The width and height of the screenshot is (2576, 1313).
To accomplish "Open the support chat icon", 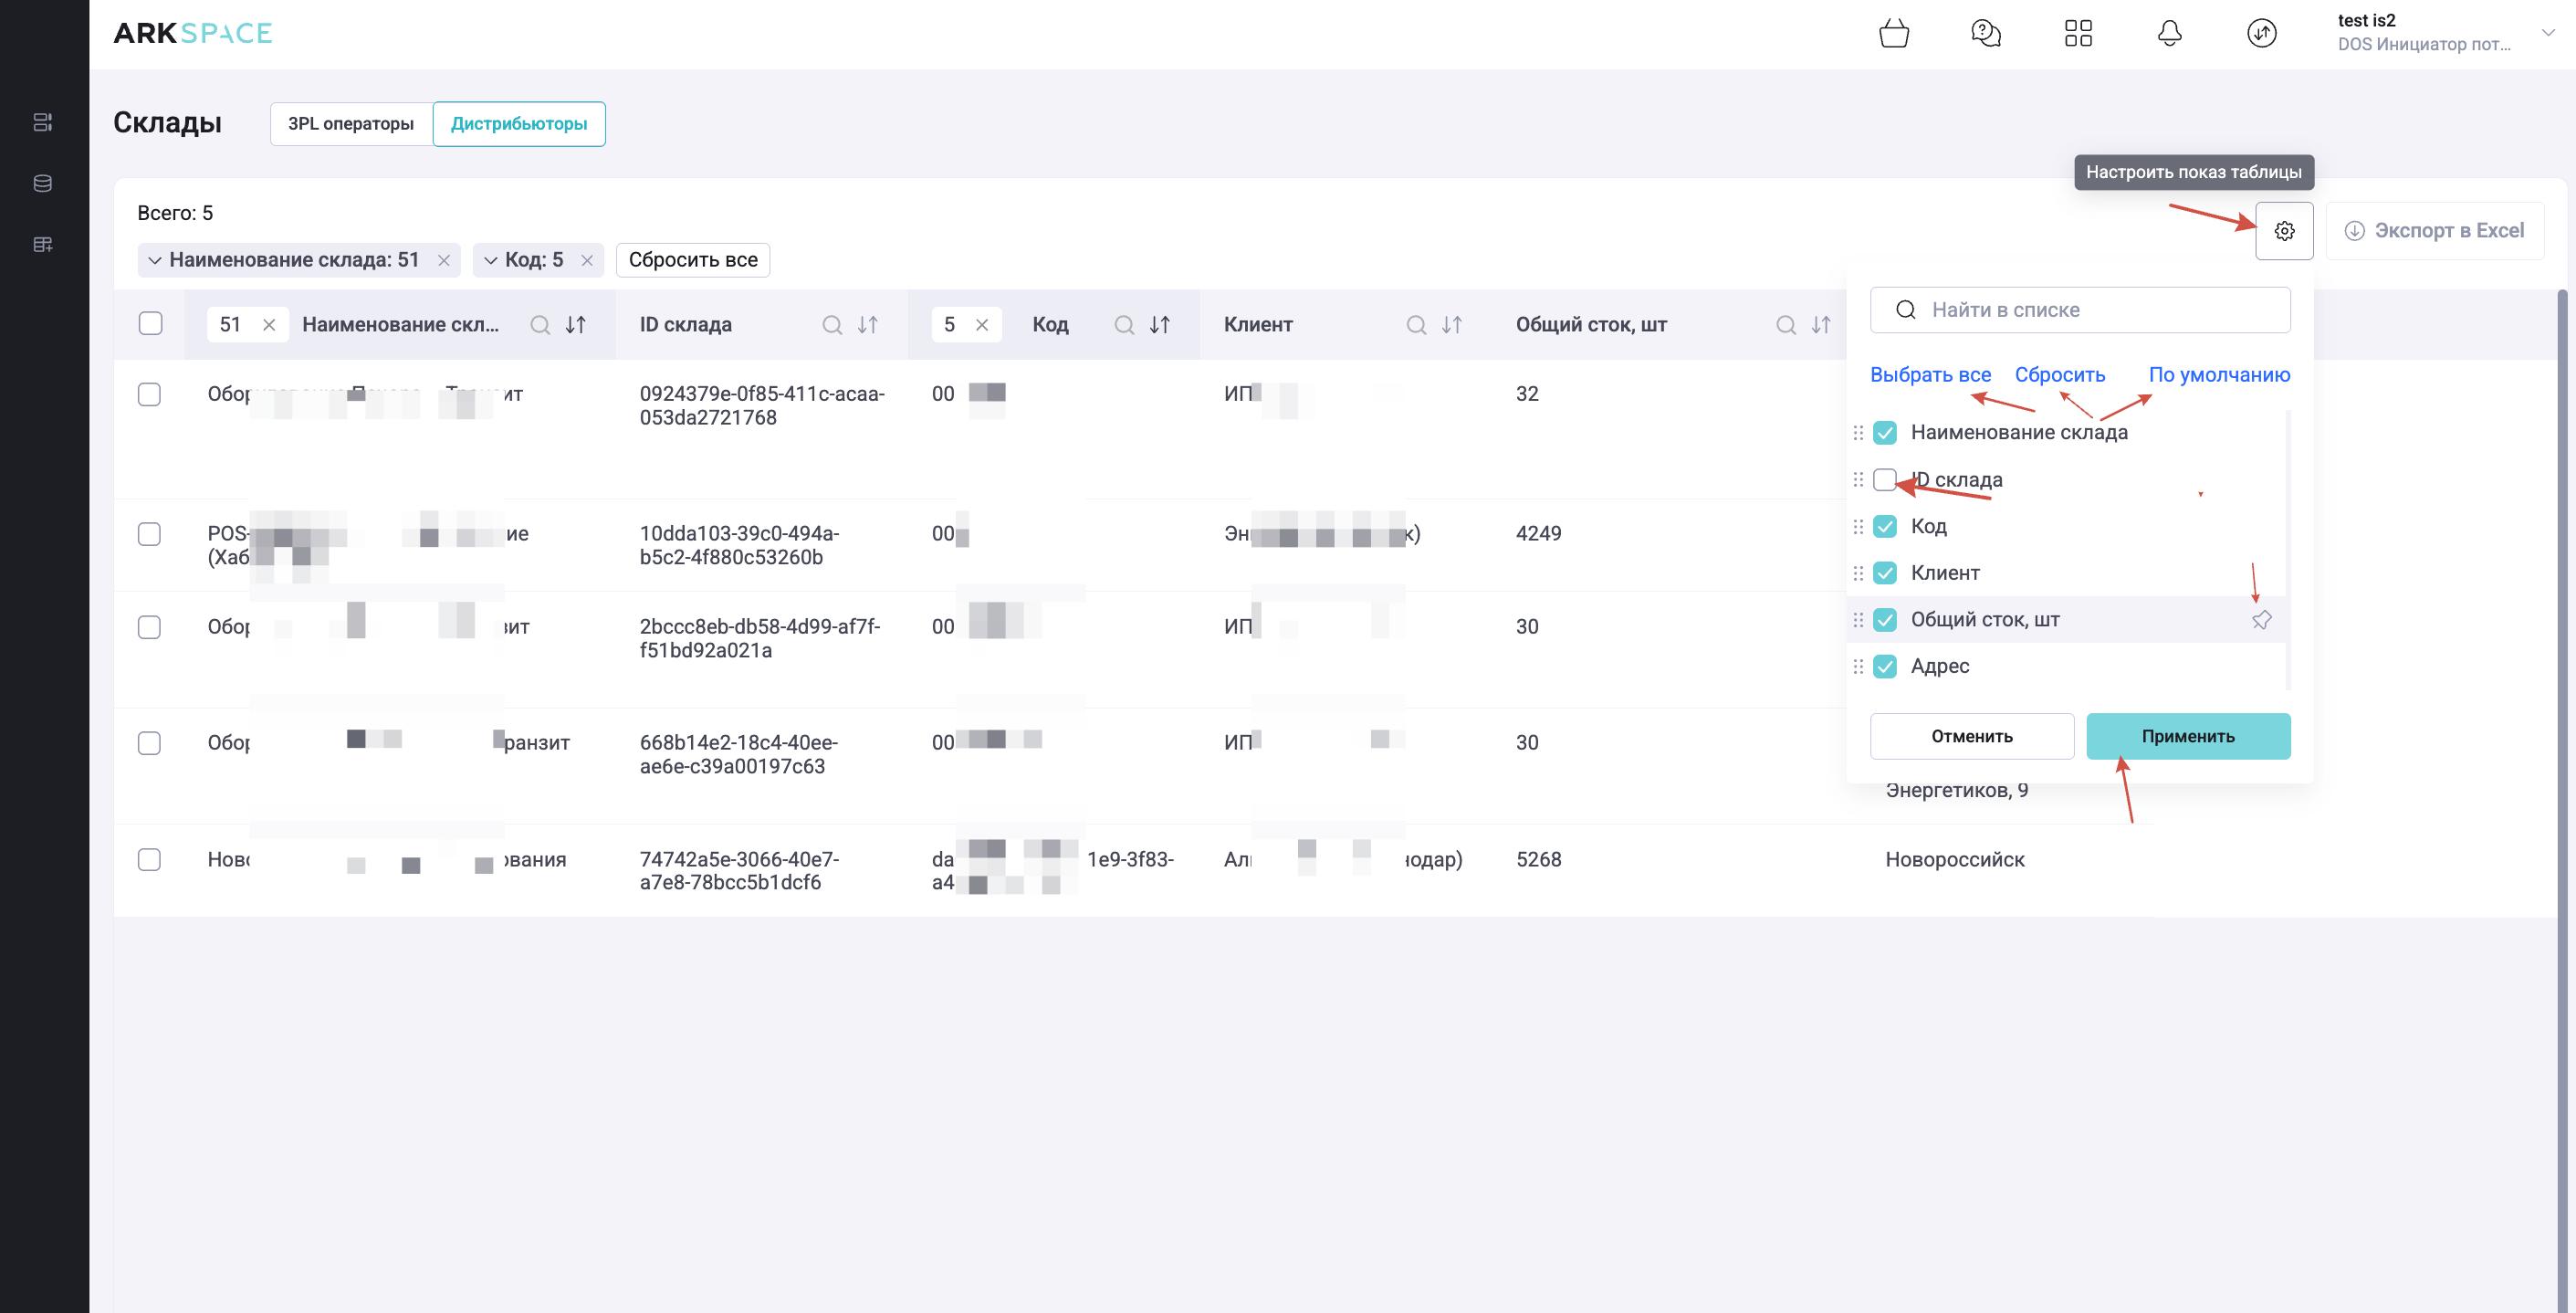I will (1985, 34).
